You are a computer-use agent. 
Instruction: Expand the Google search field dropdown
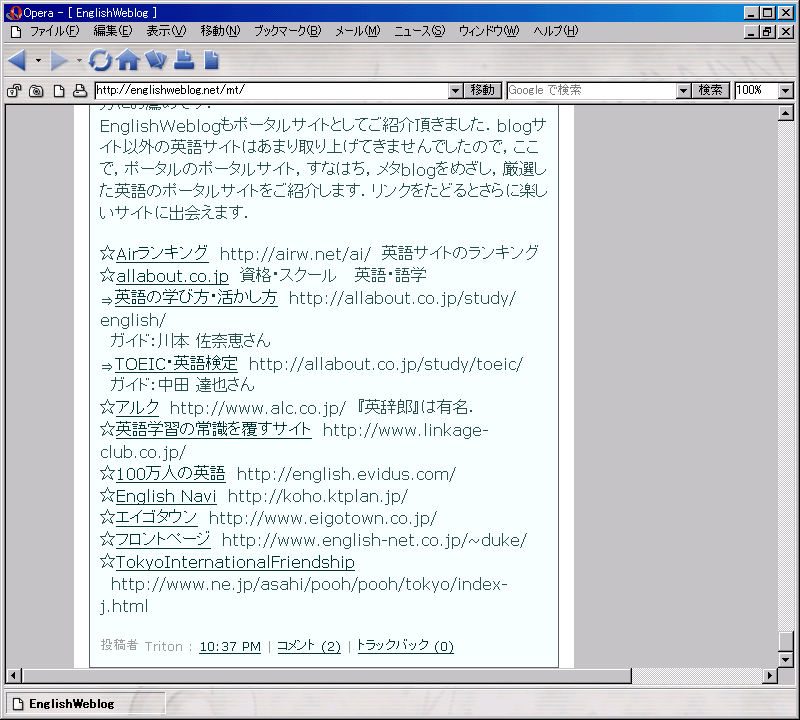pyautogui.click(x=684, y=91)
